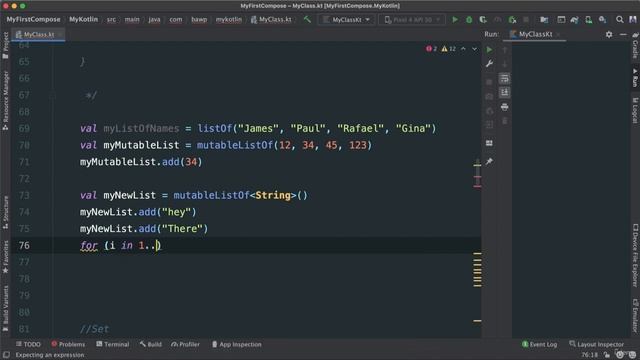640x360 pixels.
Task: Open the Terminal tool window
Action: [x=113, y=344]
